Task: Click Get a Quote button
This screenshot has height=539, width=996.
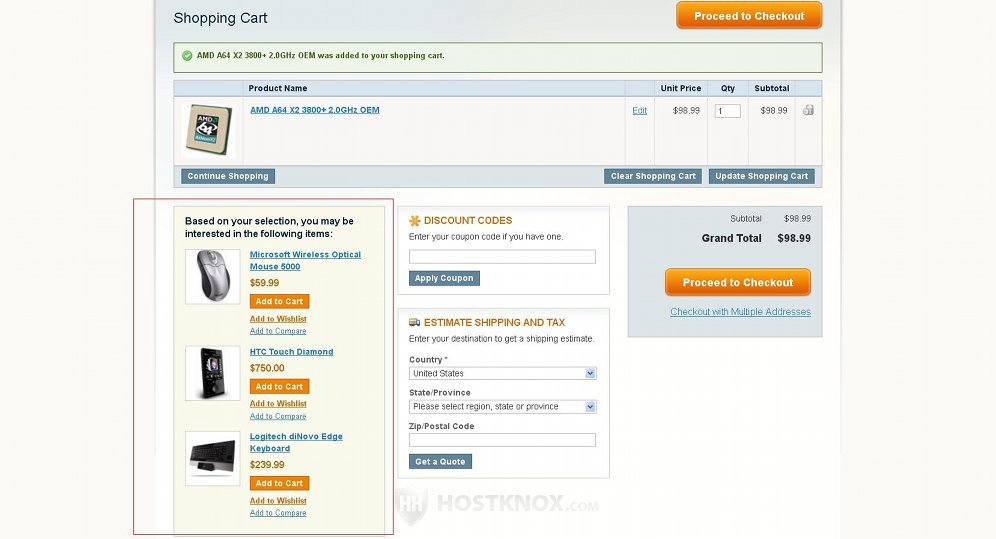Action: 440,462
